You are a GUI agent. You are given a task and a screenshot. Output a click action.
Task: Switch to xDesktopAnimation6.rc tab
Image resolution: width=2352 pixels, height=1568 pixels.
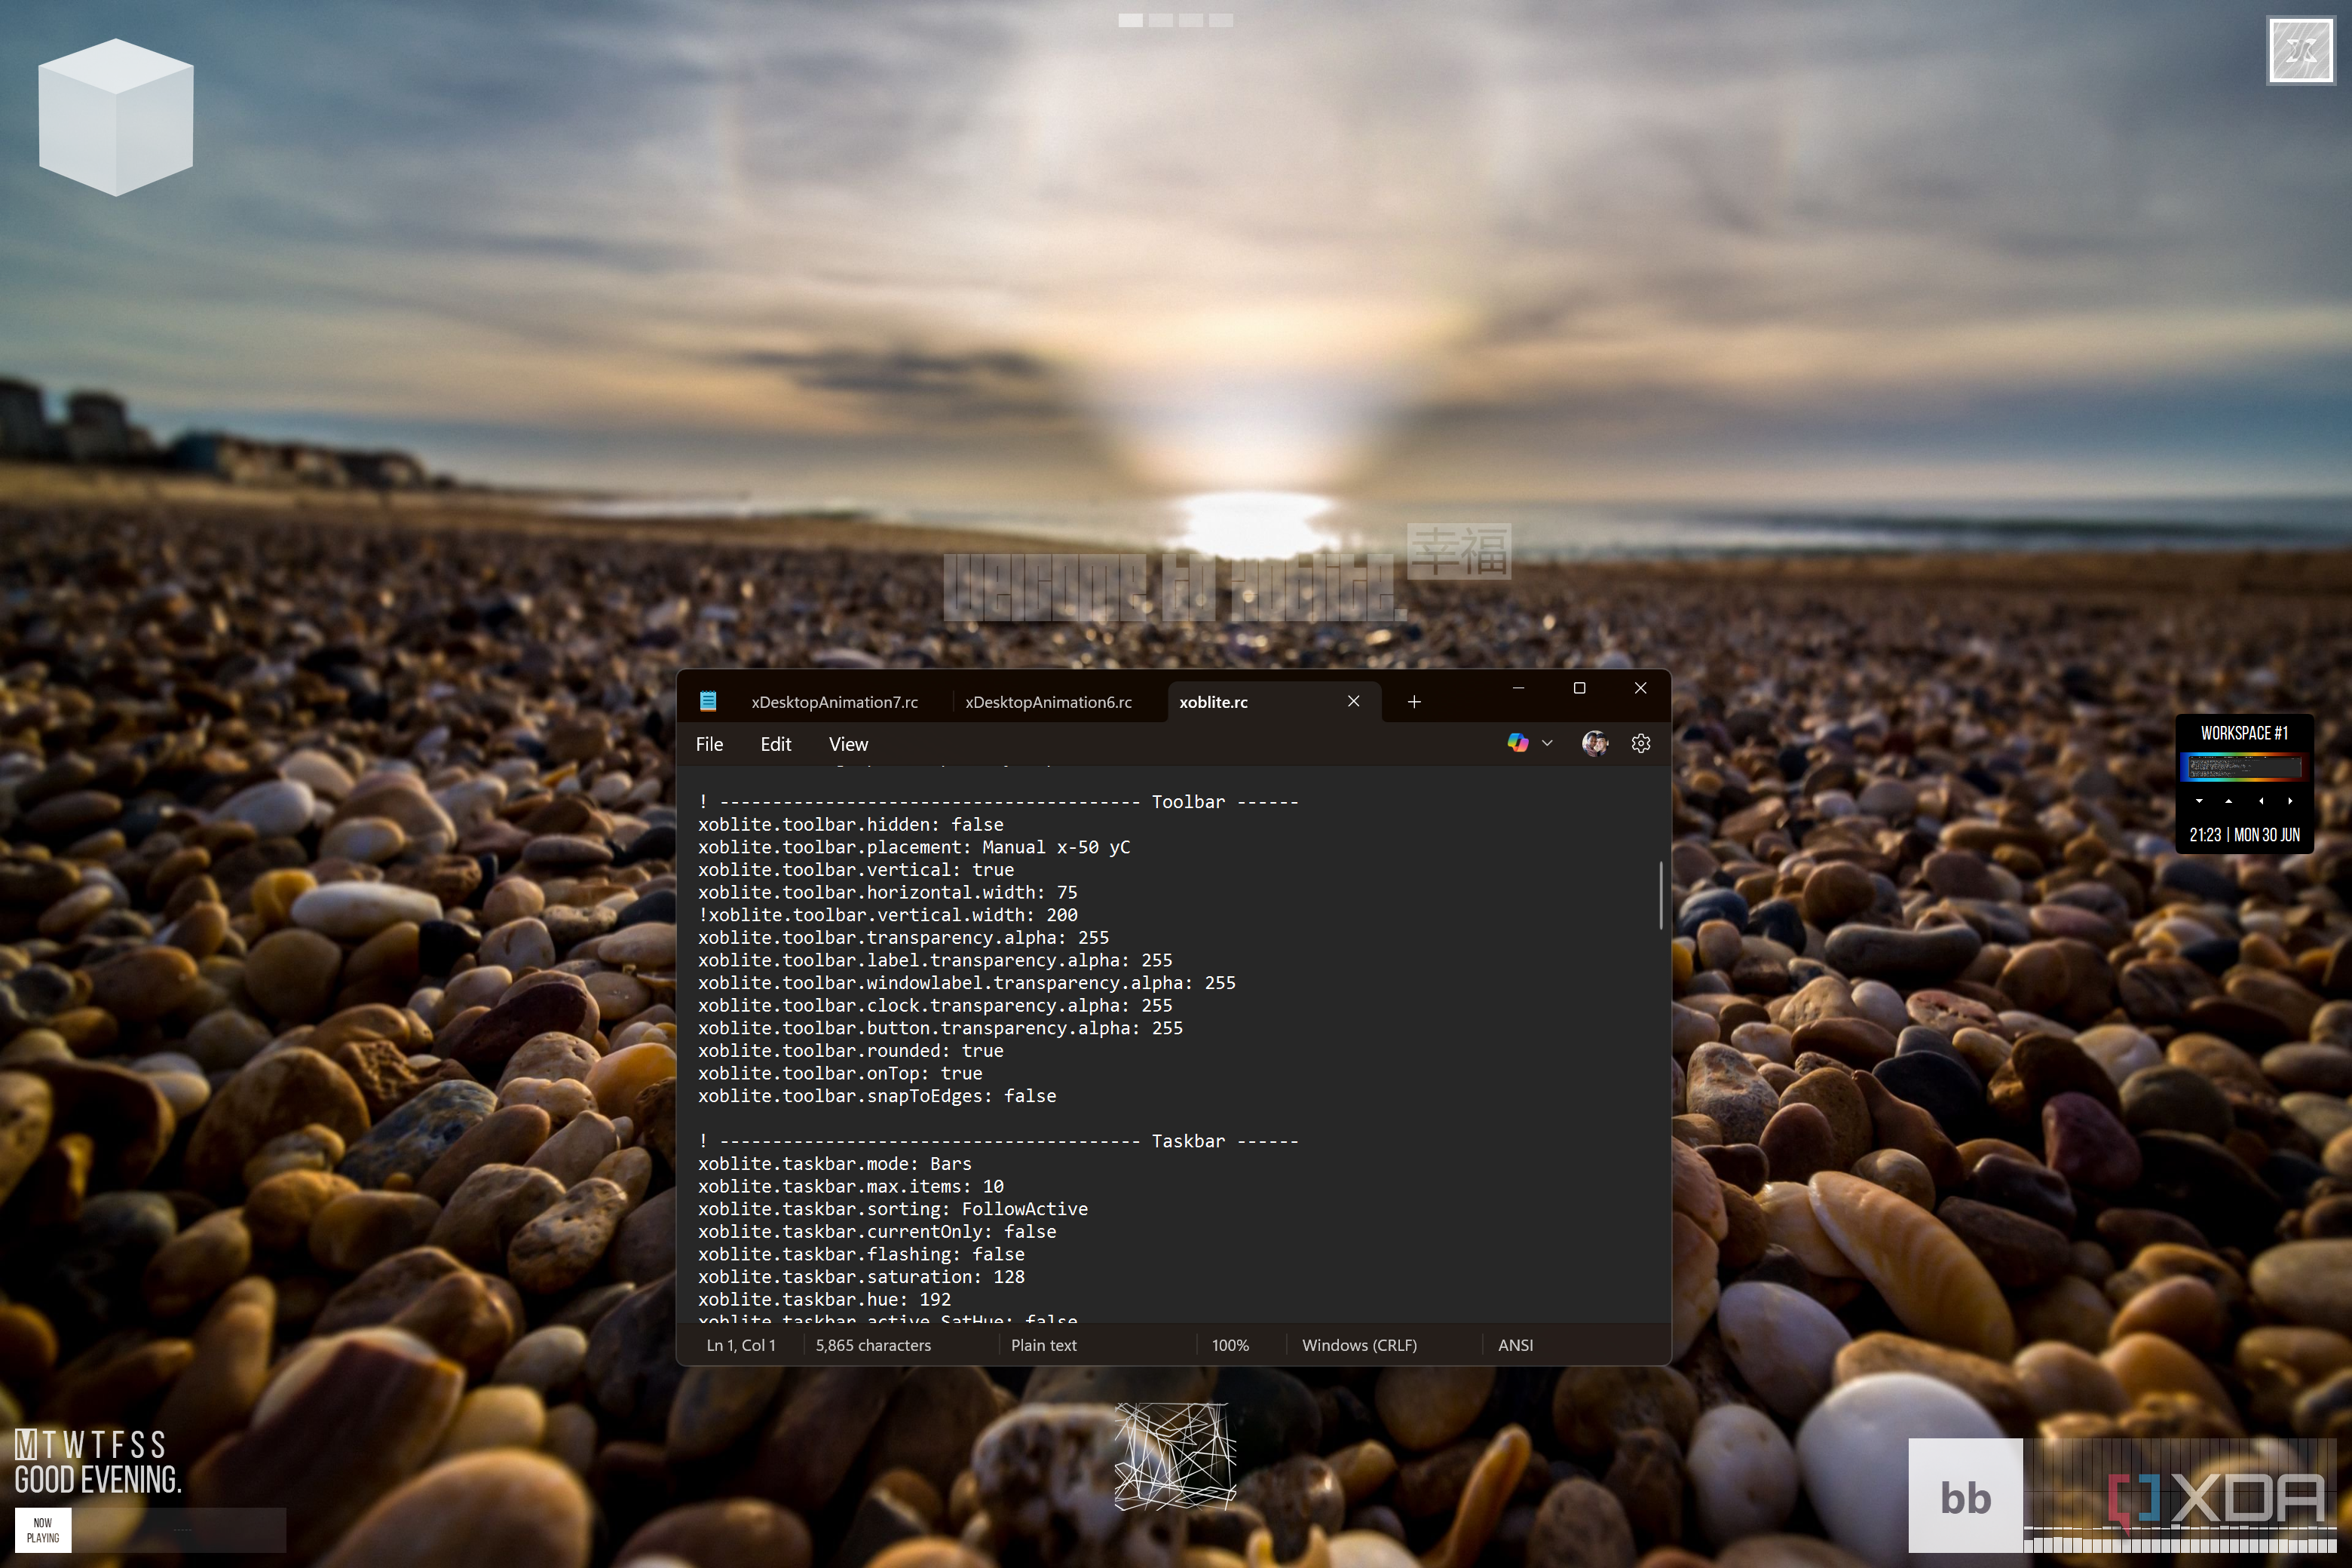click(1048, 702)
